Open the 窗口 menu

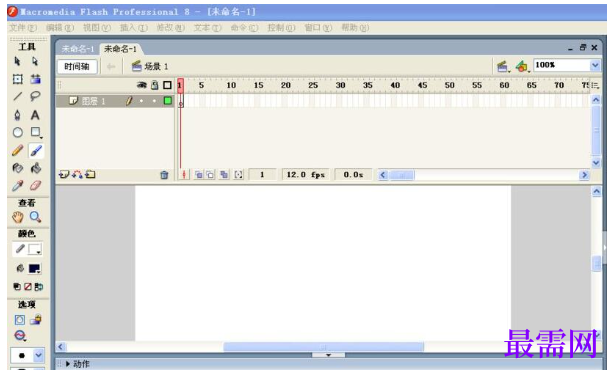coord(318,28)
